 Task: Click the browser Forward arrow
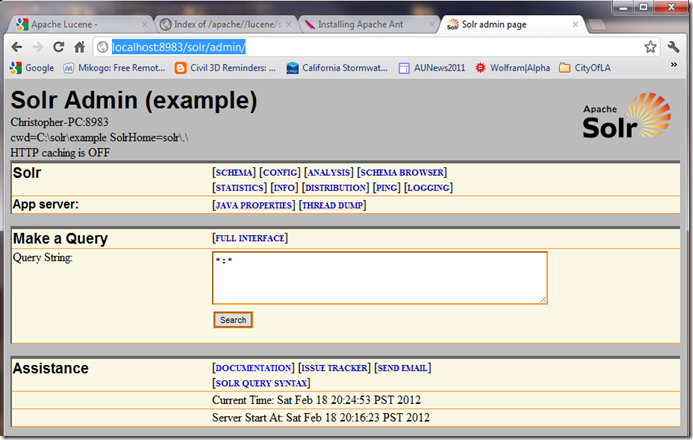(38, 47)
